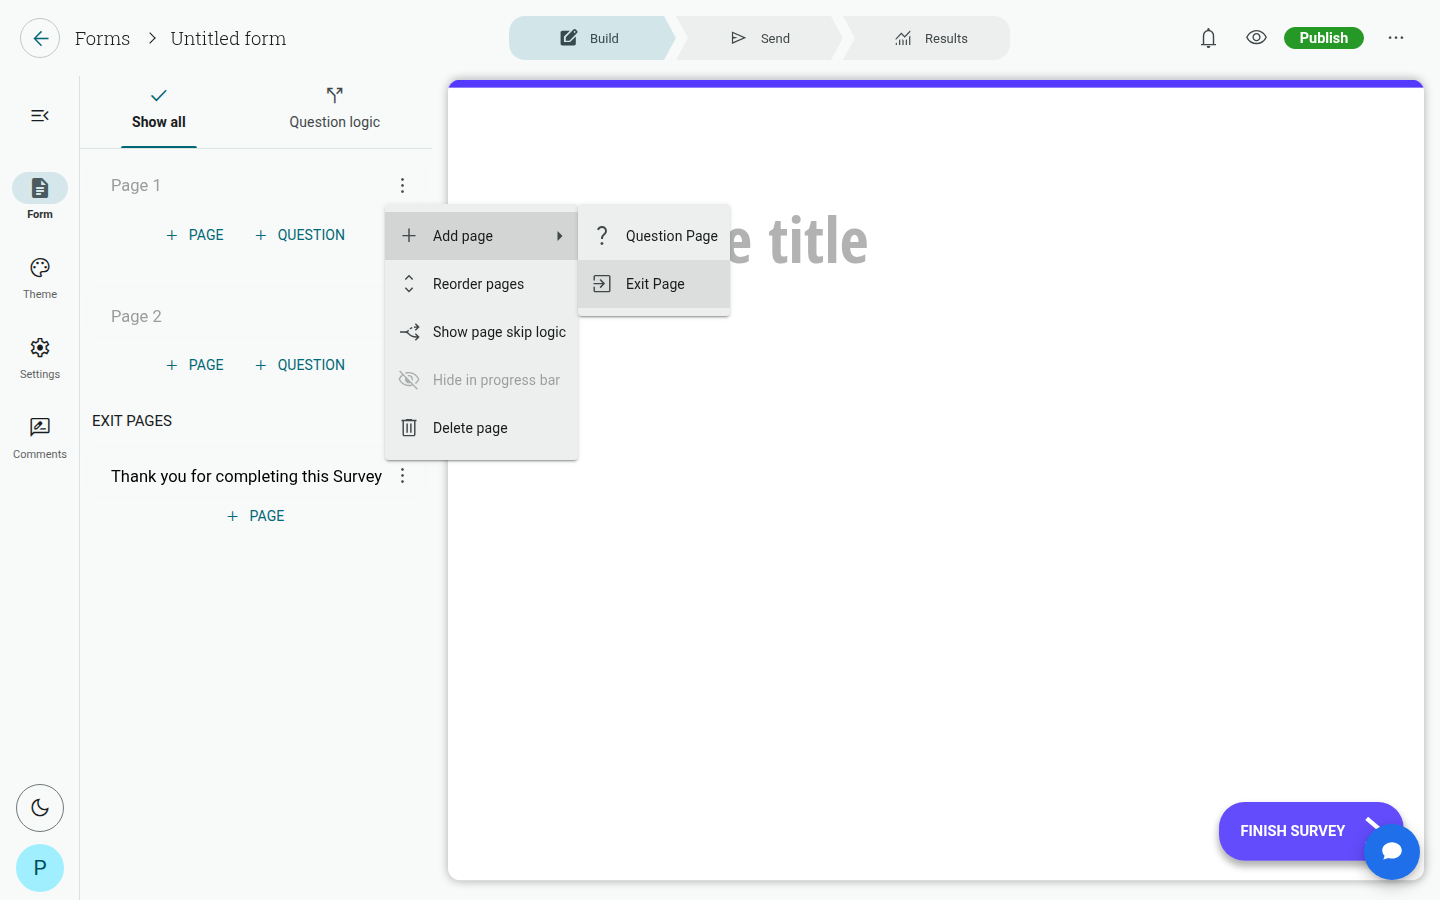Open the chat support bubble
Viewport: 1440px width, 900px height.
(x=1392, y=852)
